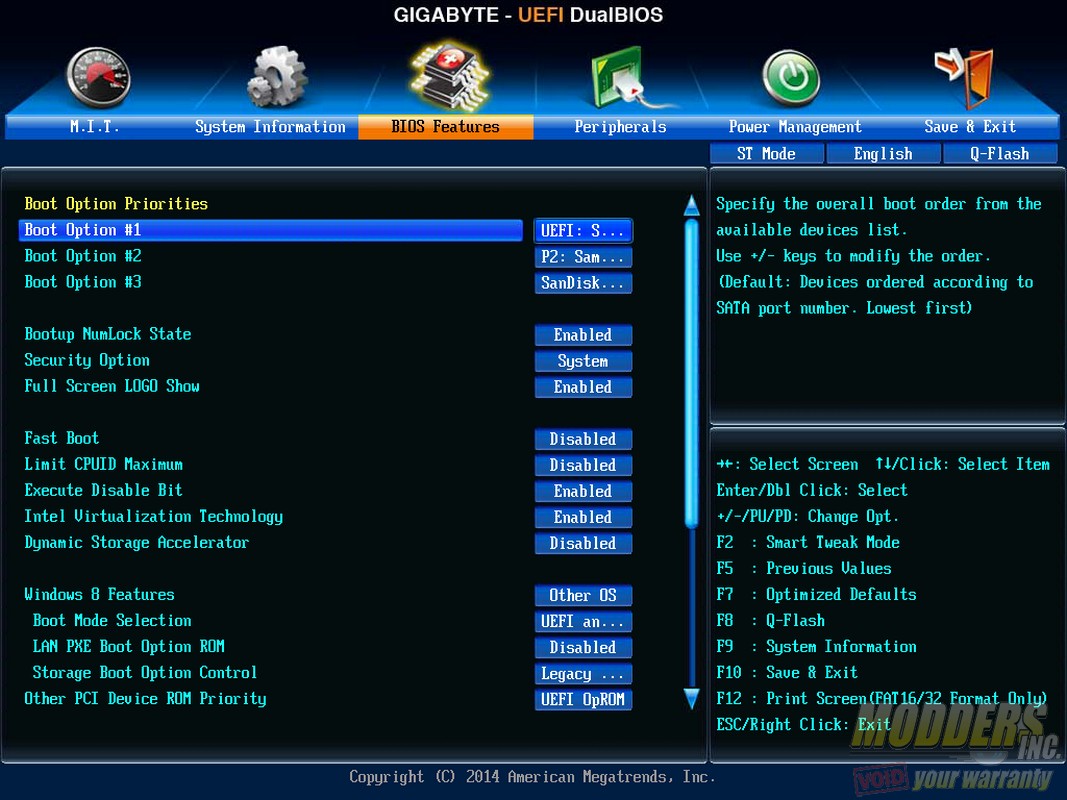This screenshot has width=1067, height=800.
Task: Open Other PCI Device ROM Priority dropdown
Action: tap(583, 699)
